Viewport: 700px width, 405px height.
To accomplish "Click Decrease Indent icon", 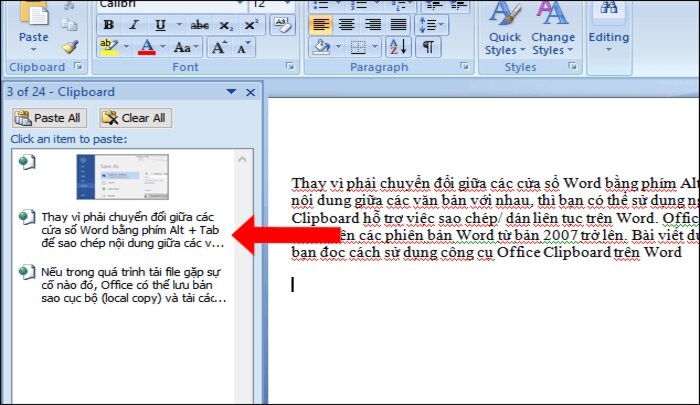I will 435,4.
